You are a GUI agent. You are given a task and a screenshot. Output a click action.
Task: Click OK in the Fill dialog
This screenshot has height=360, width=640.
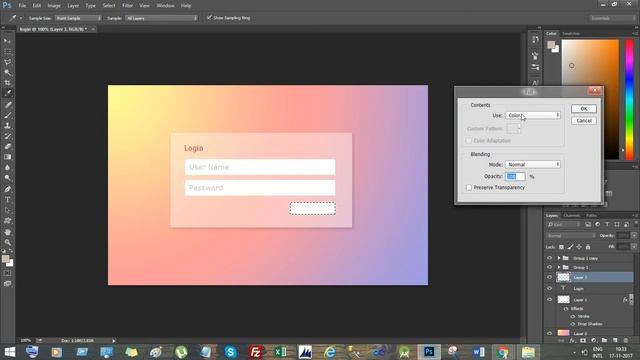pyautogui.click(x=584, y=109)
